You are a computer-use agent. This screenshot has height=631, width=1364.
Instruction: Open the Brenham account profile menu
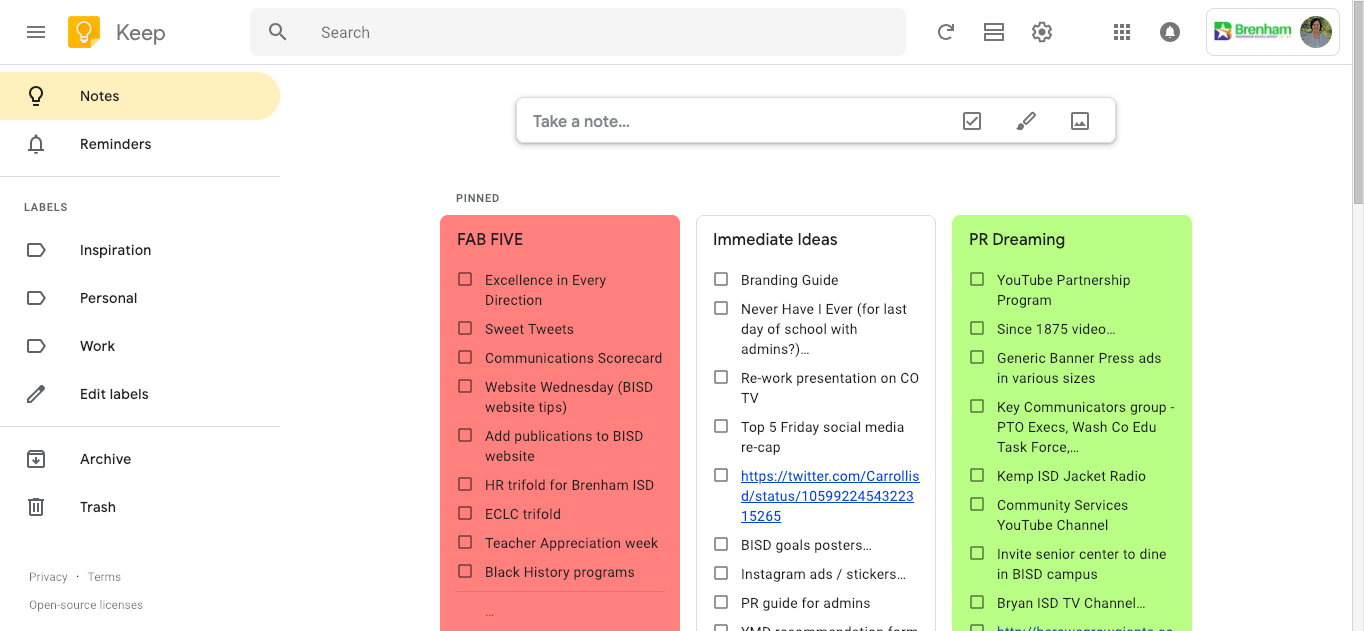click(x=1272, y=32)
